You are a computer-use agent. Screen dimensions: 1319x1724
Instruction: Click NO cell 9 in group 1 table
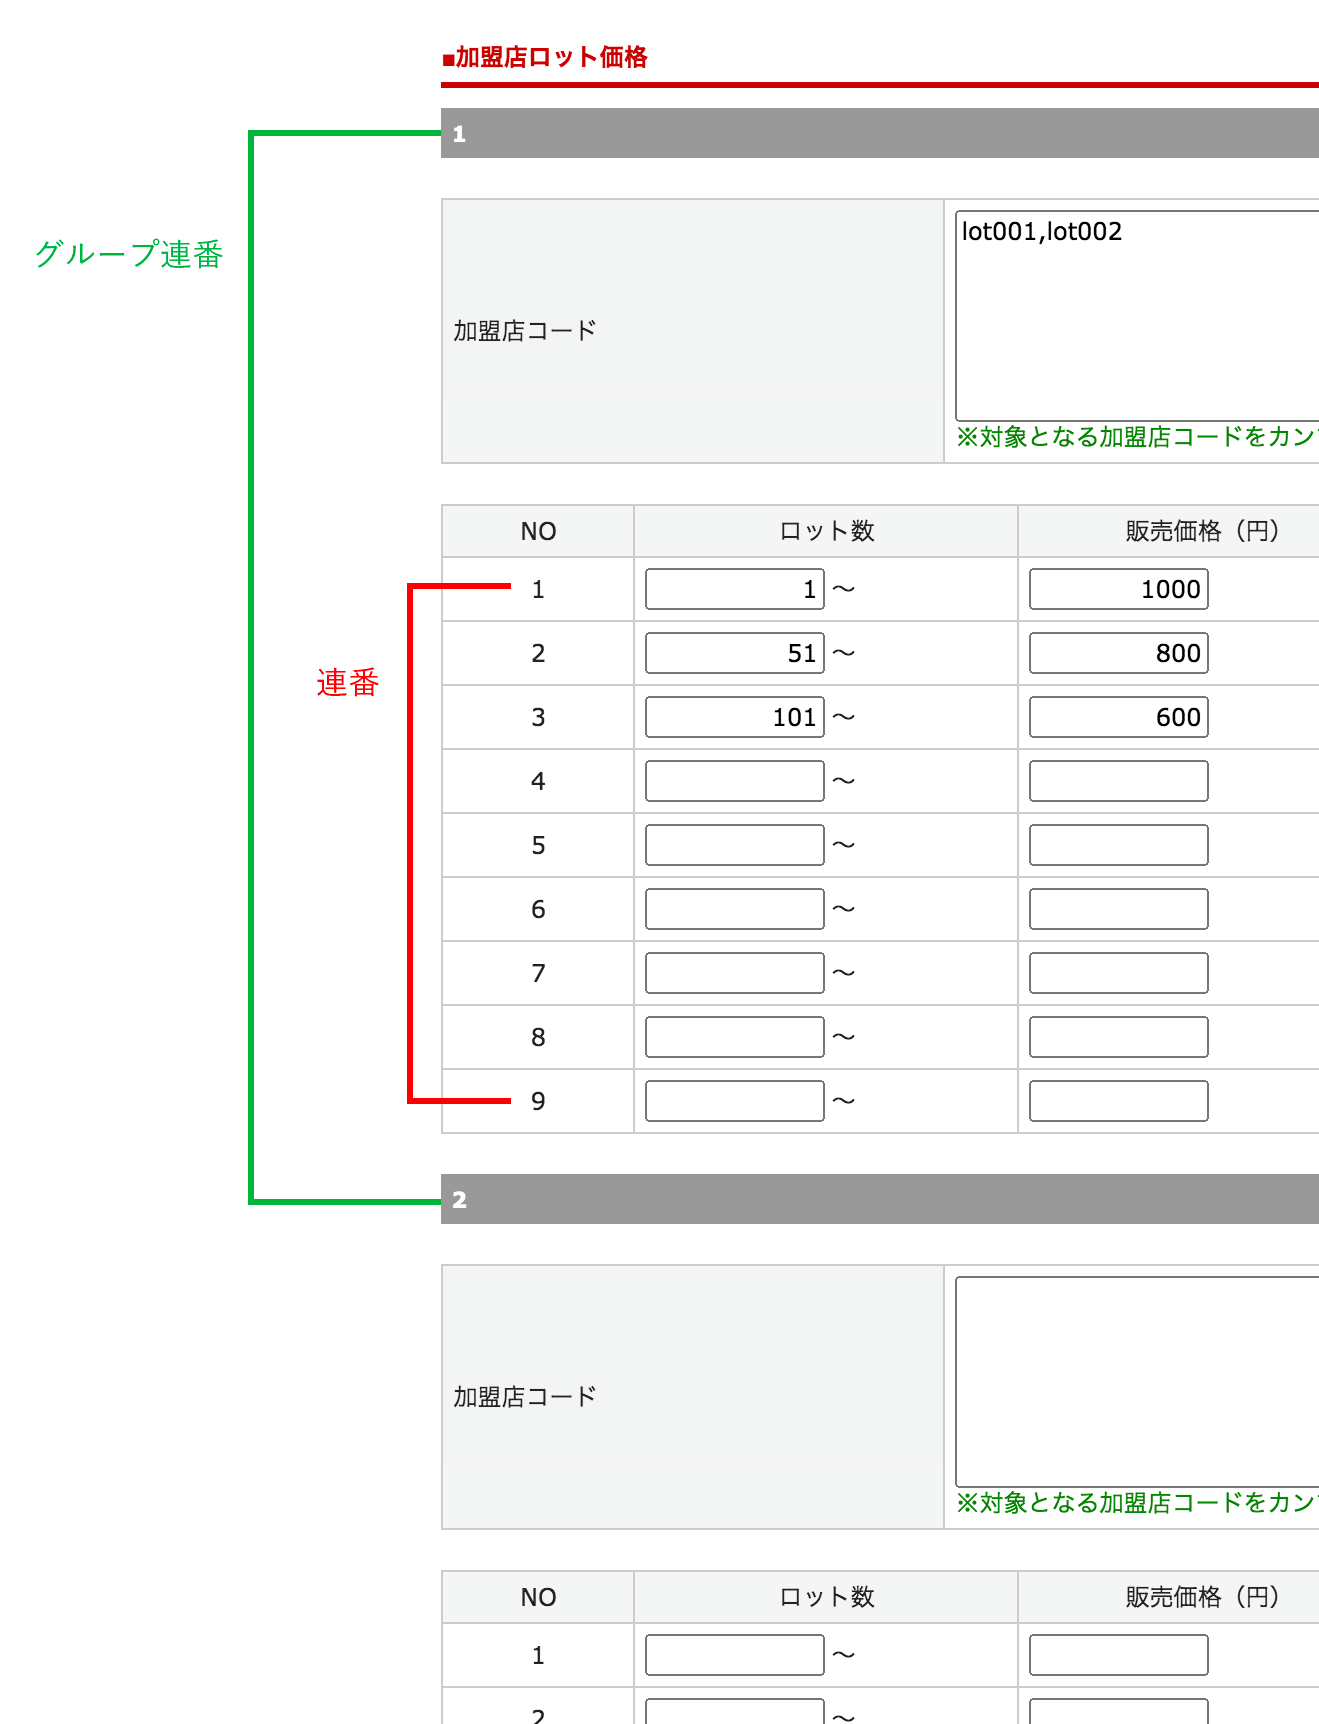click(538, 1101)
